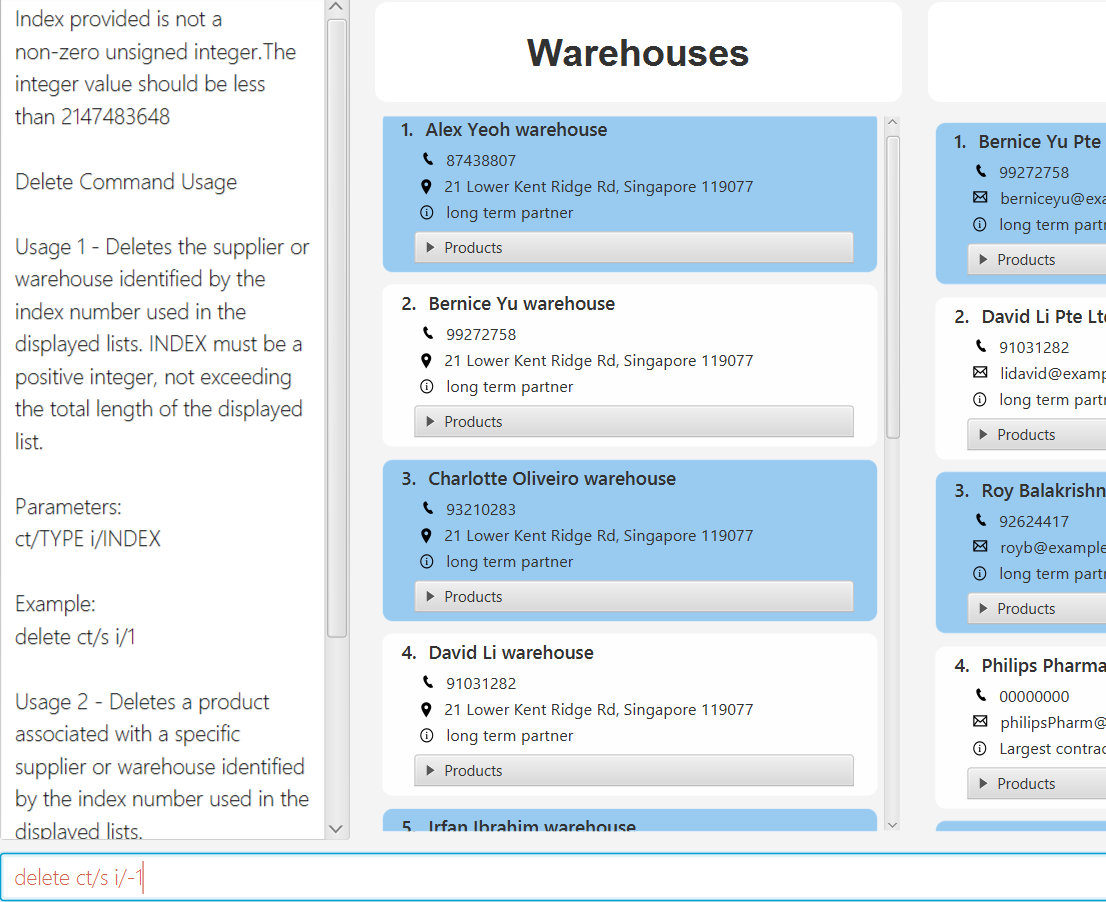
Task: Click info icon on Alex Yeoh warehouse card
Action: point(427,212)
